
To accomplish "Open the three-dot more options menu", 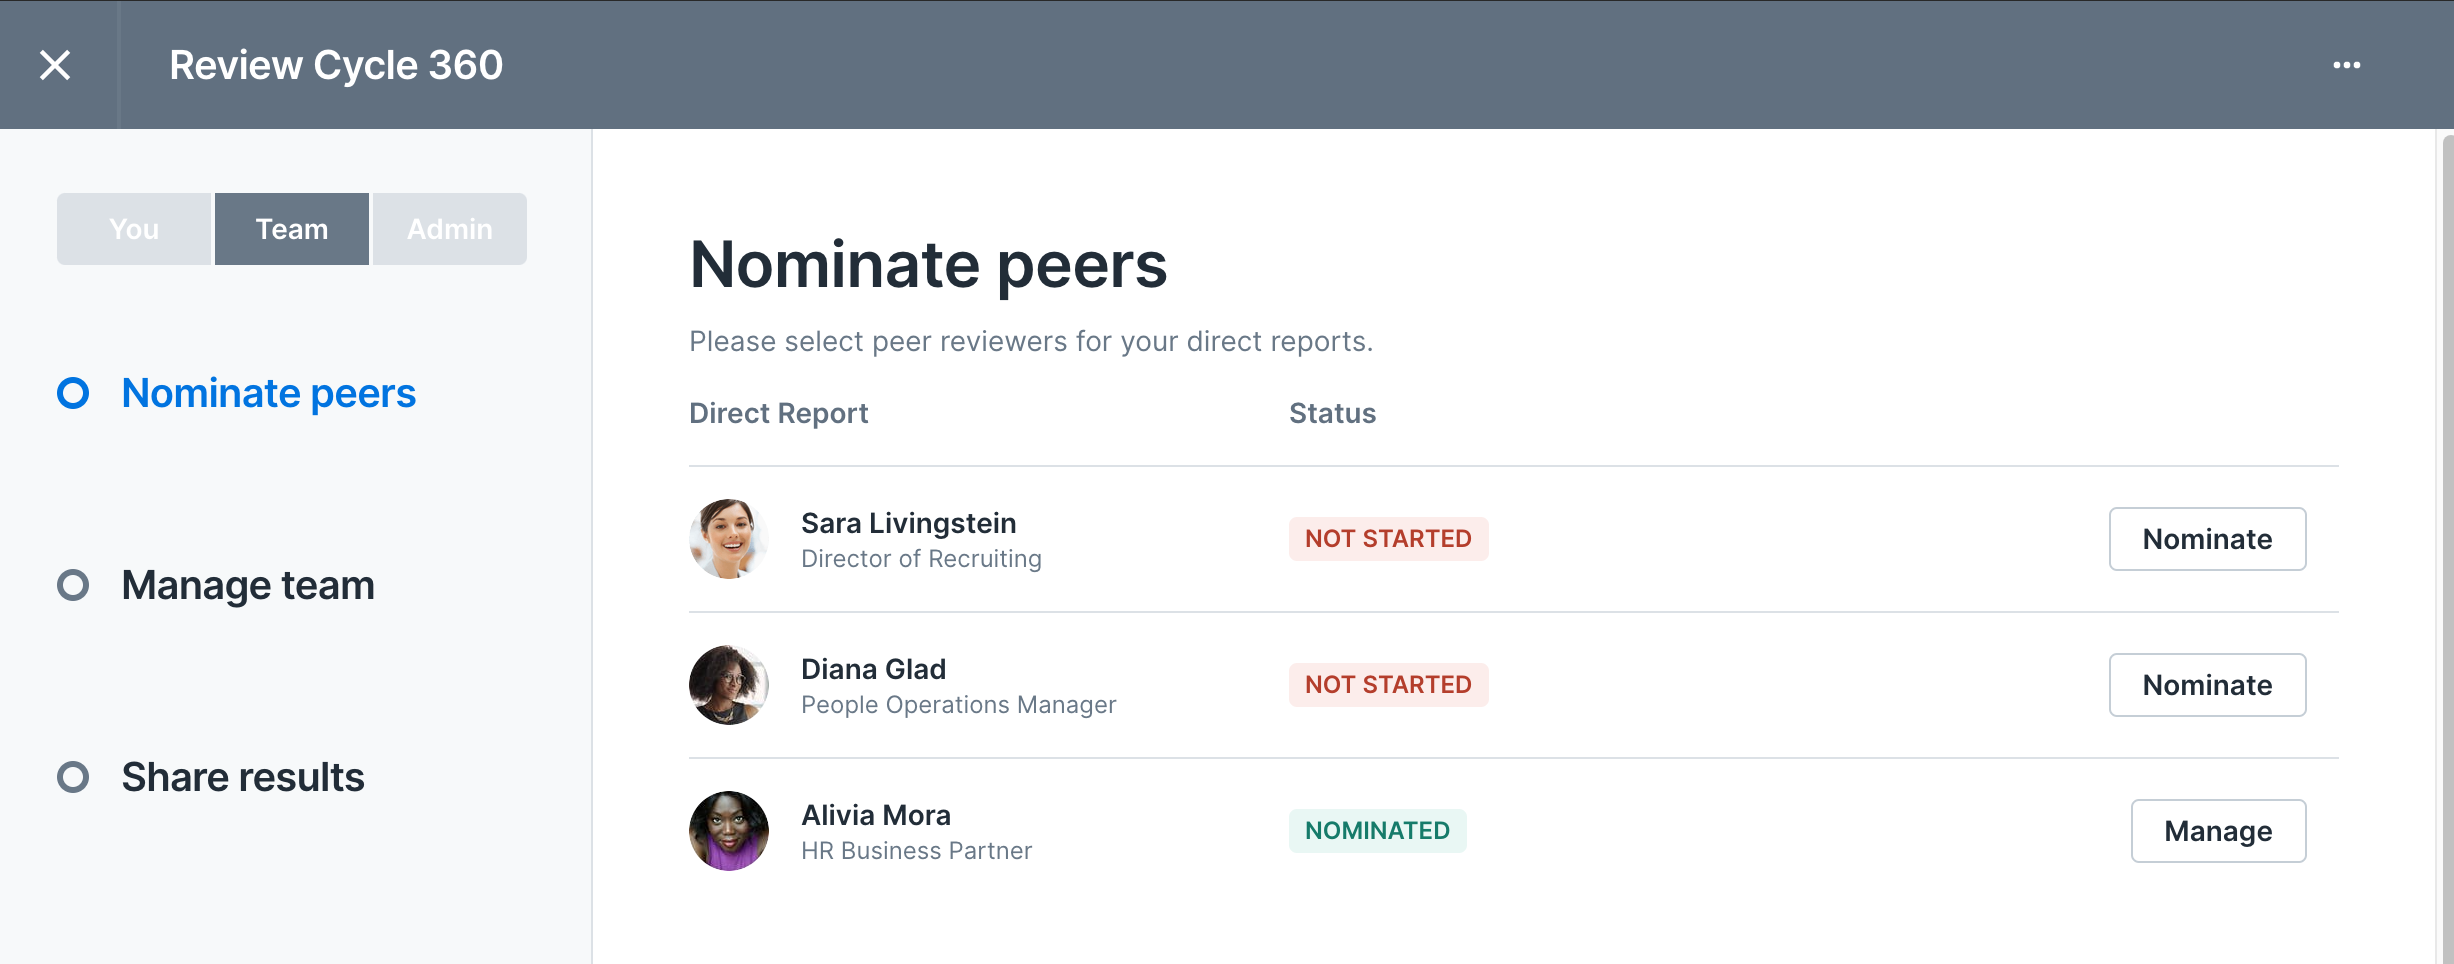I will [x=2346, y=65].
